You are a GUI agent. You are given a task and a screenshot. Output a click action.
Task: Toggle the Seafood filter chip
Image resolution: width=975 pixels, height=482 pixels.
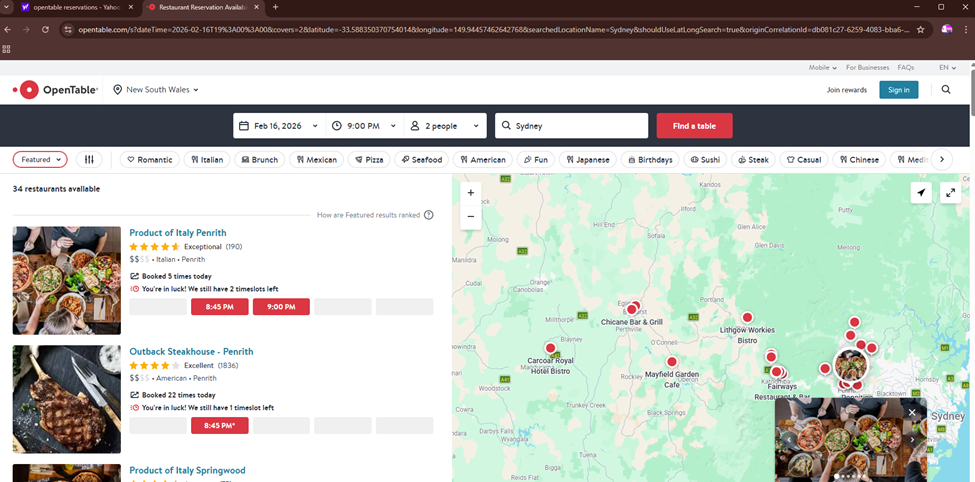pyautogui.click(x=422, y=160)
